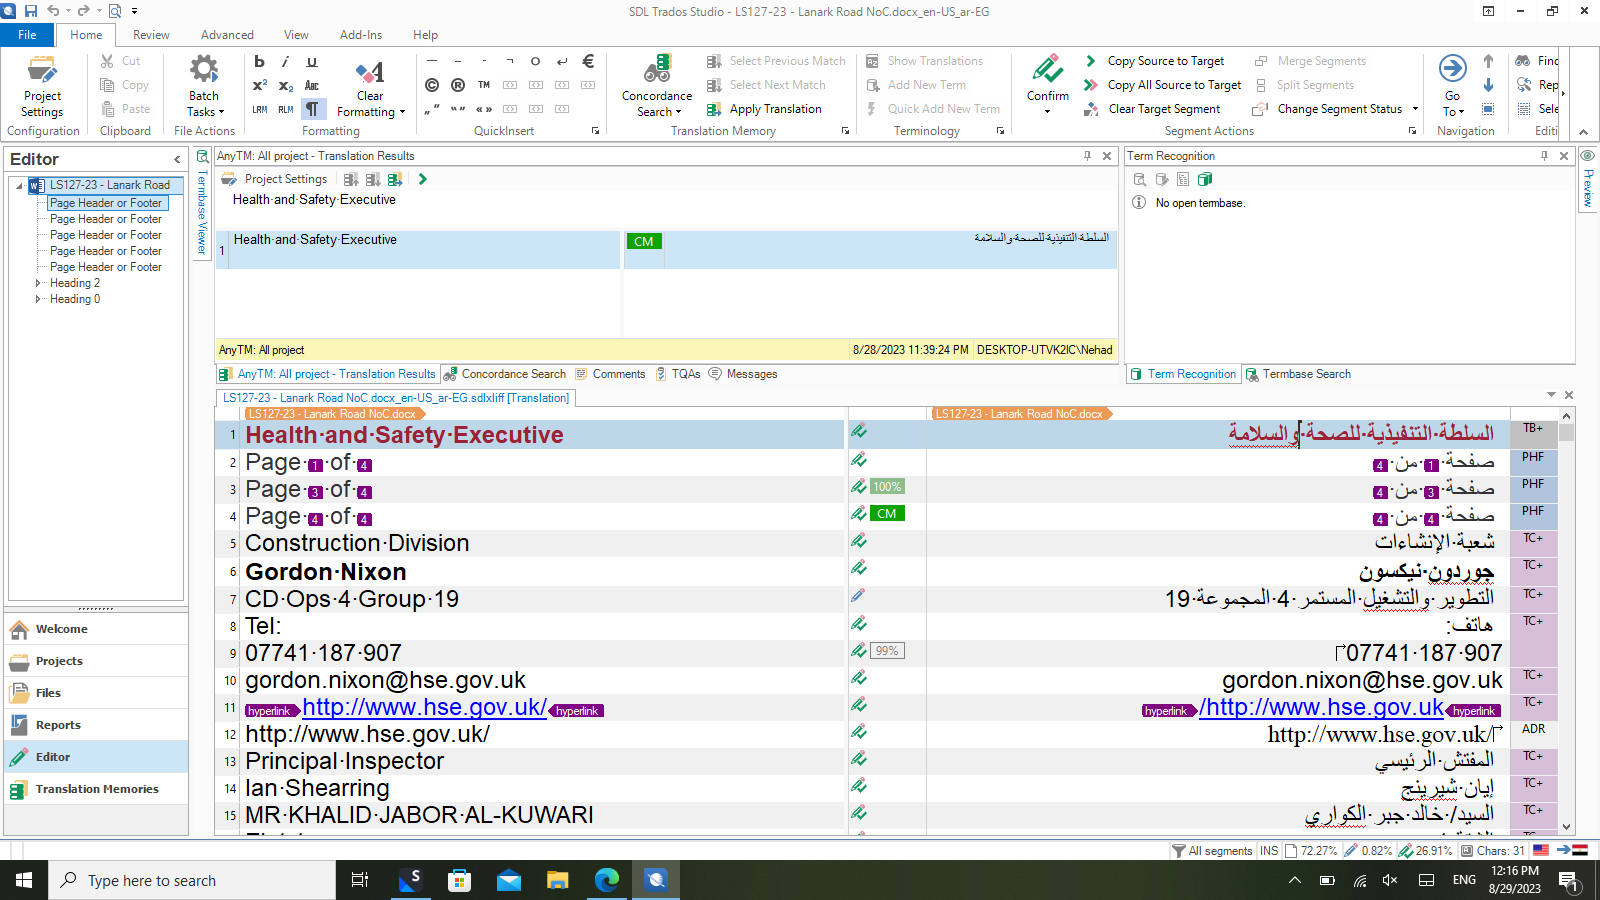This screenshot has height=900, width=1600.
Task: Open the Concordance Search dropdown
Action: point(656,104)
